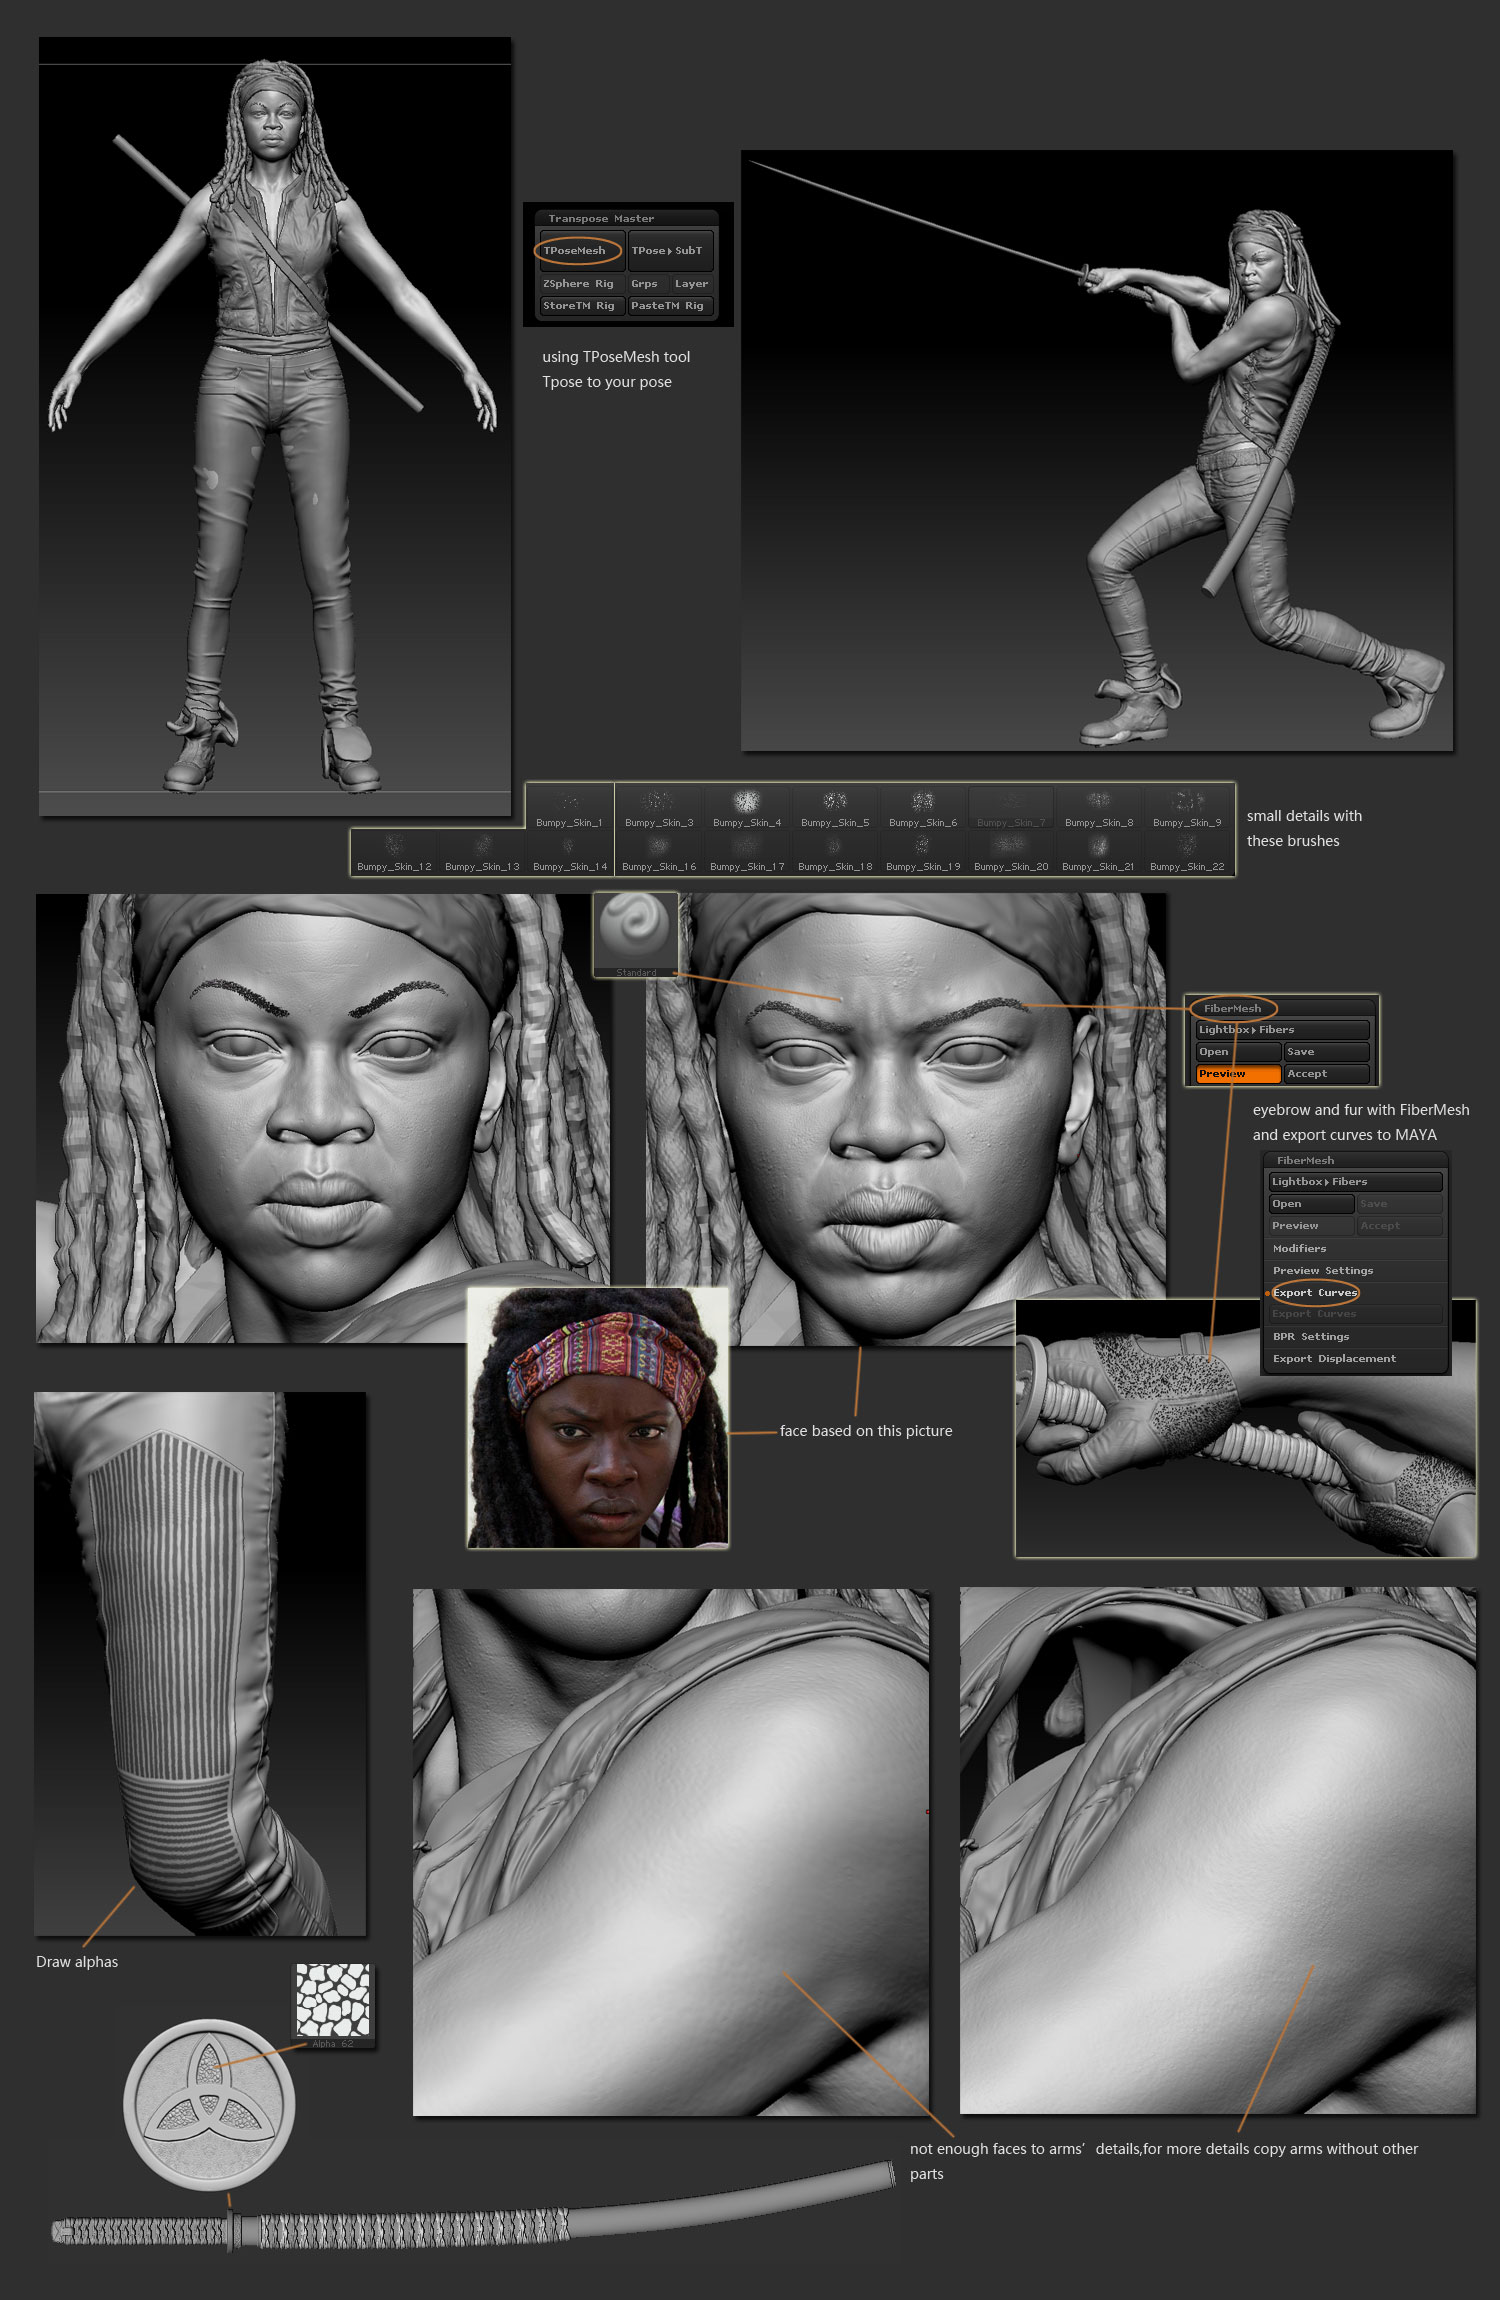
Task: Click the TPose > SubT button
Action: pyautogui.click(x=670, y=251)
